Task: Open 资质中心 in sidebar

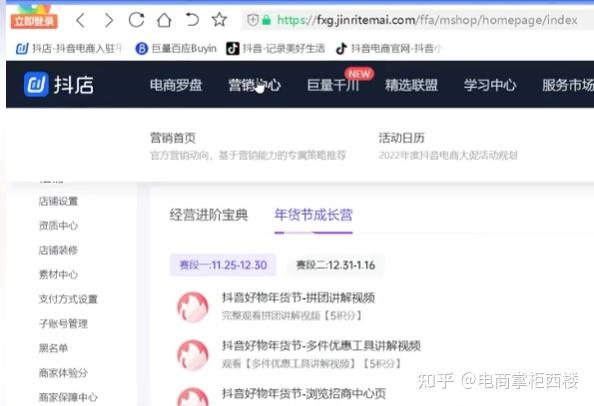Action: coord(58,226)
